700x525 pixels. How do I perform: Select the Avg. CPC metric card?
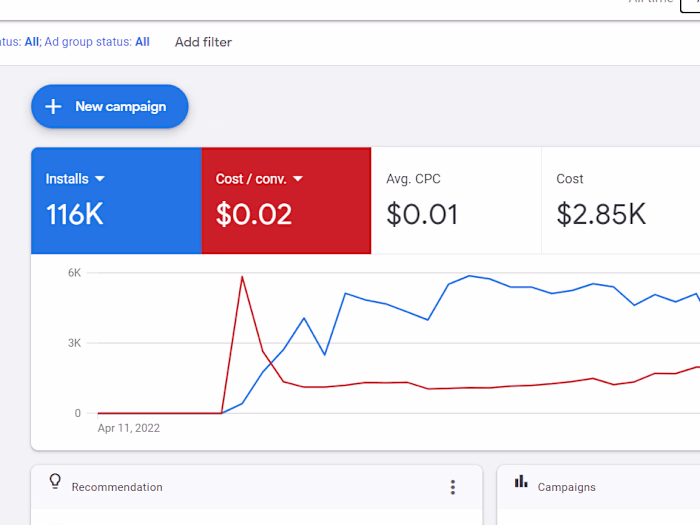click(x=455, y=199)
